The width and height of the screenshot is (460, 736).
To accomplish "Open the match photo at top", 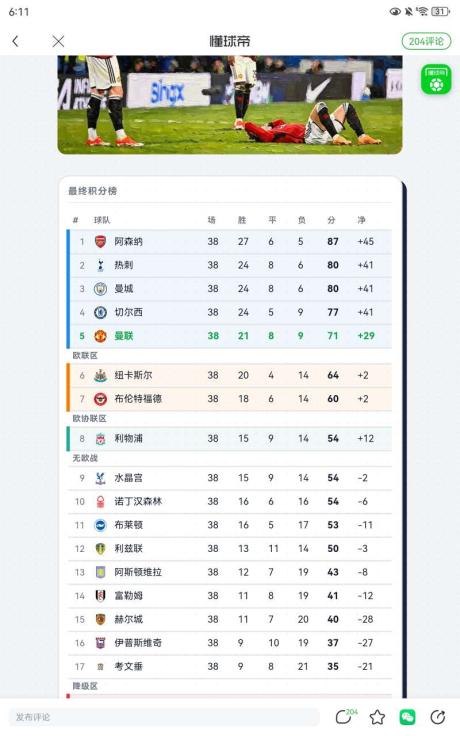I will click(230, 105).
